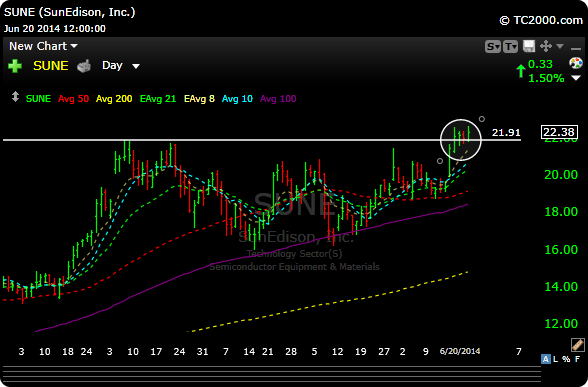
Task: Switch to the % scaling toggle
Action: tap(566, 359)
